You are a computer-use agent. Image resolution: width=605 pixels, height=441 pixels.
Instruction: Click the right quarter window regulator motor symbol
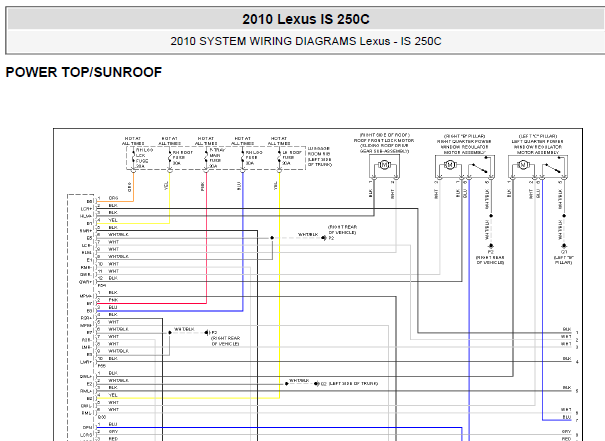(x=449, y=166)
